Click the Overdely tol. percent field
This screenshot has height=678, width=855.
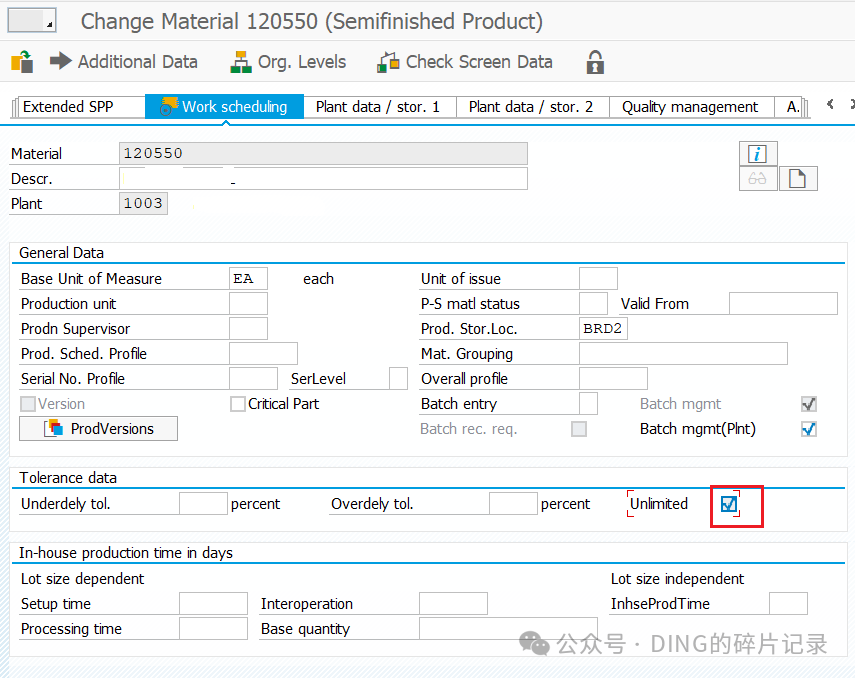point(514,503)
